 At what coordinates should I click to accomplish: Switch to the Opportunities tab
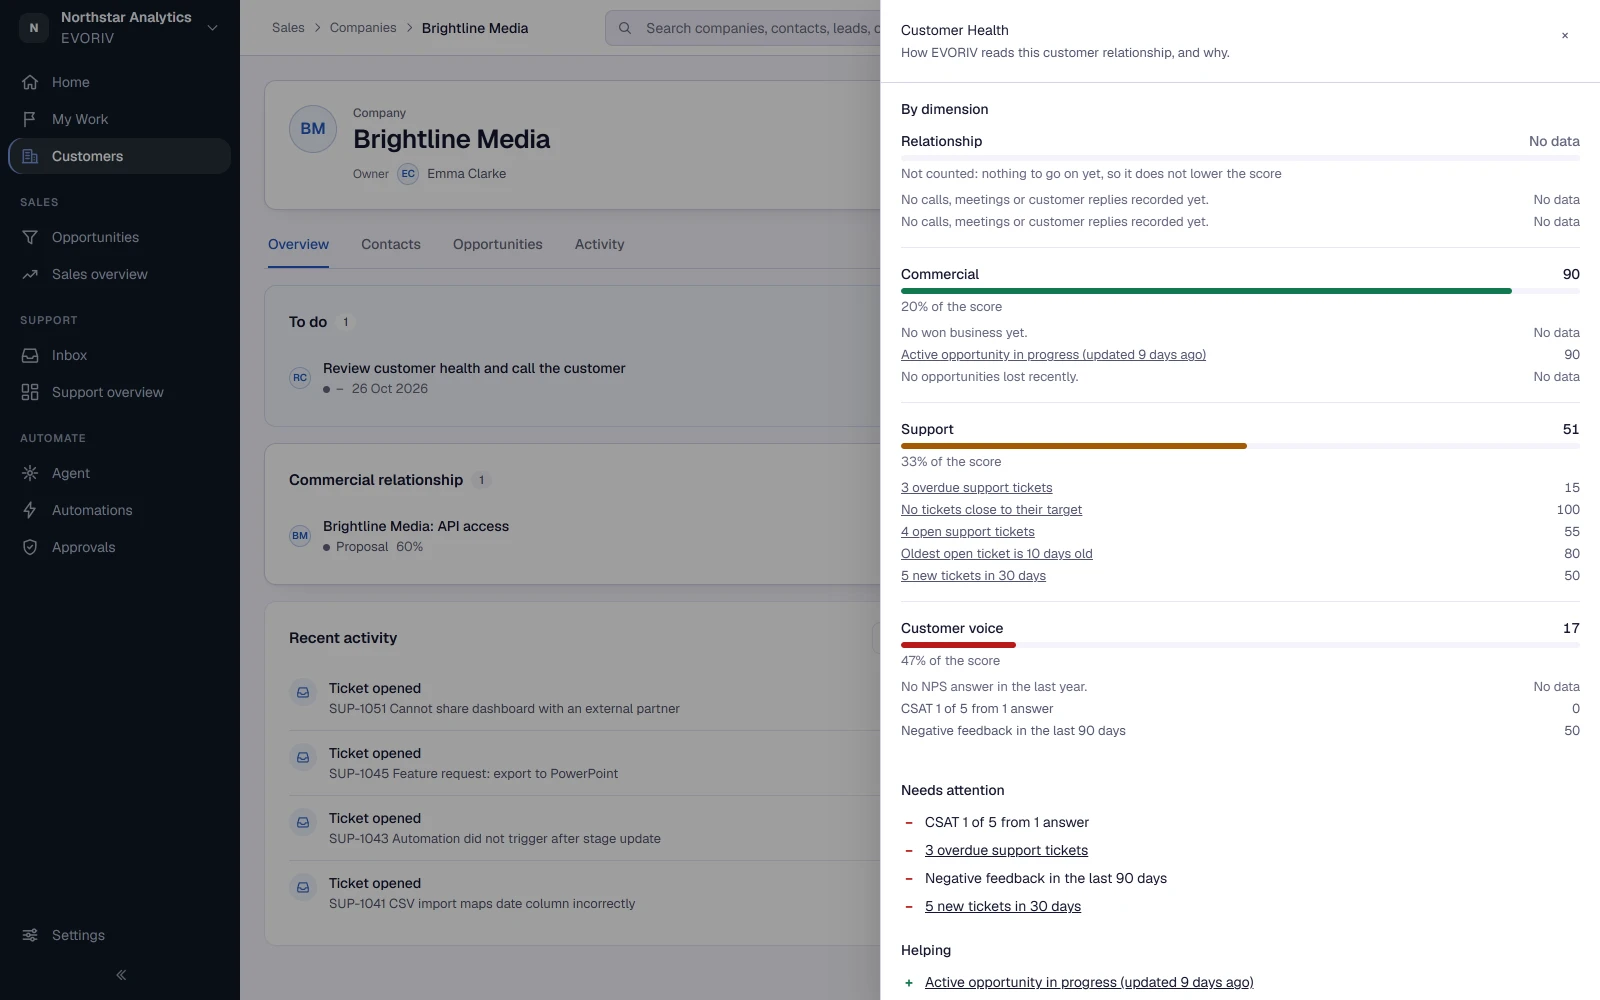(498, 244)
